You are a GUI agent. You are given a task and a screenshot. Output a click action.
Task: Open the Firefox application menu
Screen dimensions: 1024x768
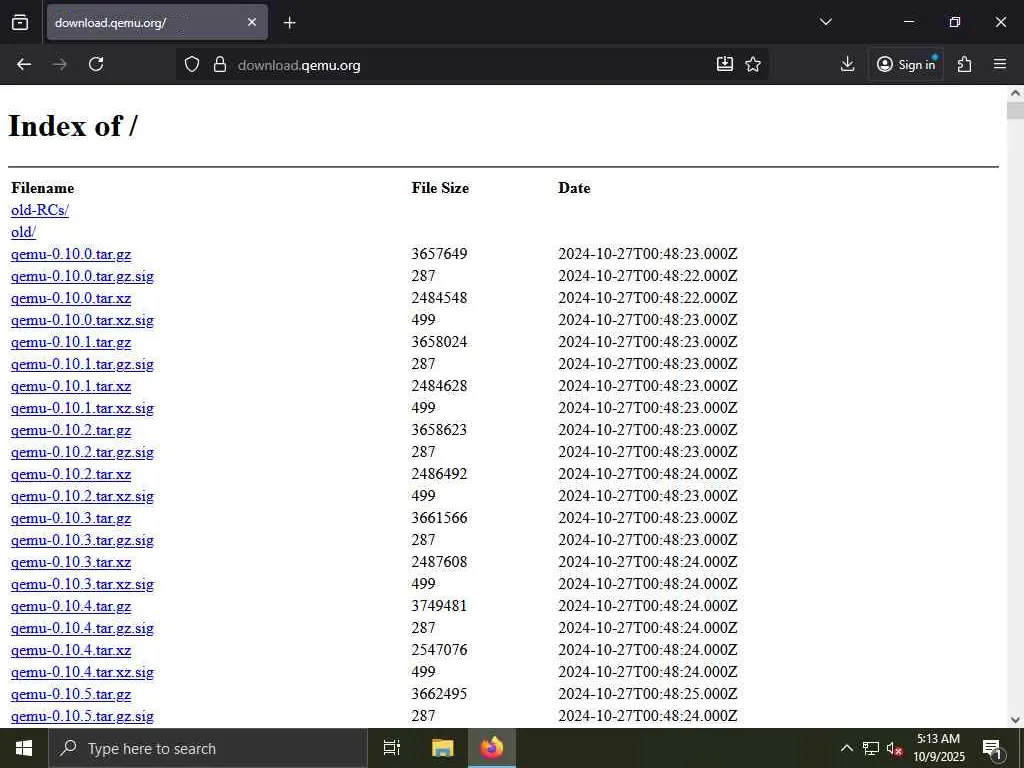pyautogui.click(x=1000, y=64)
